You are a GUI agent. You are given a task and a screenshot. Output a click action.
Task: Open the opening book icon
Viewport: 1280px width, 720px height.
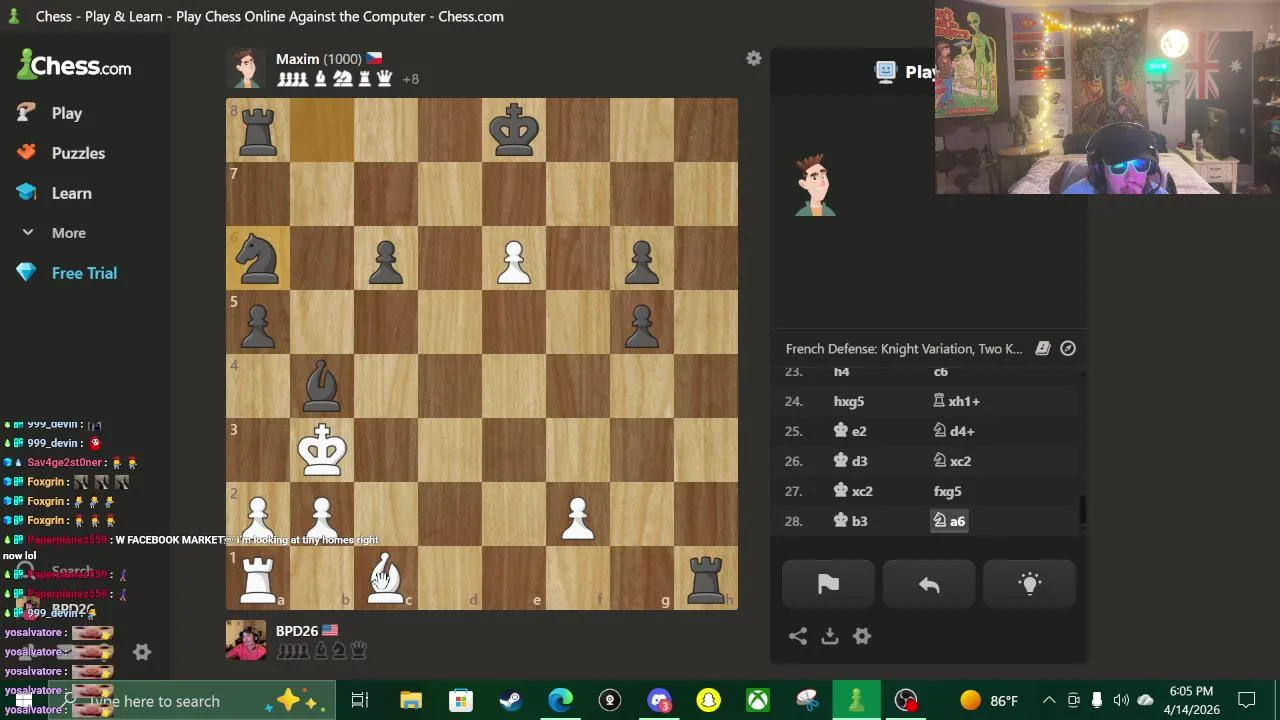point(1043,348)
